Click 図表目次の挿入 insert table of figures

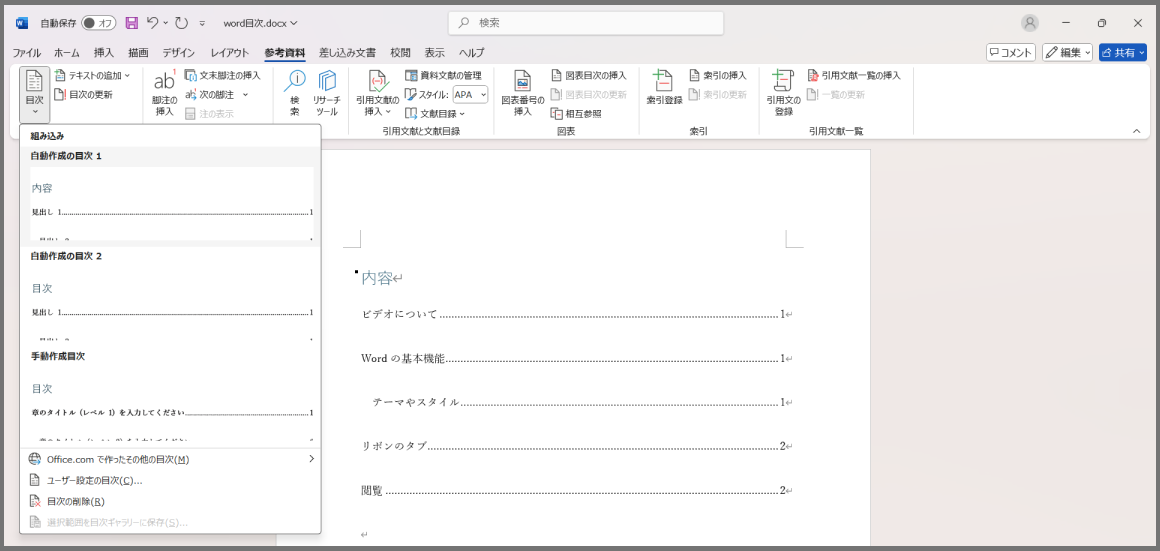tap(589, 75)
